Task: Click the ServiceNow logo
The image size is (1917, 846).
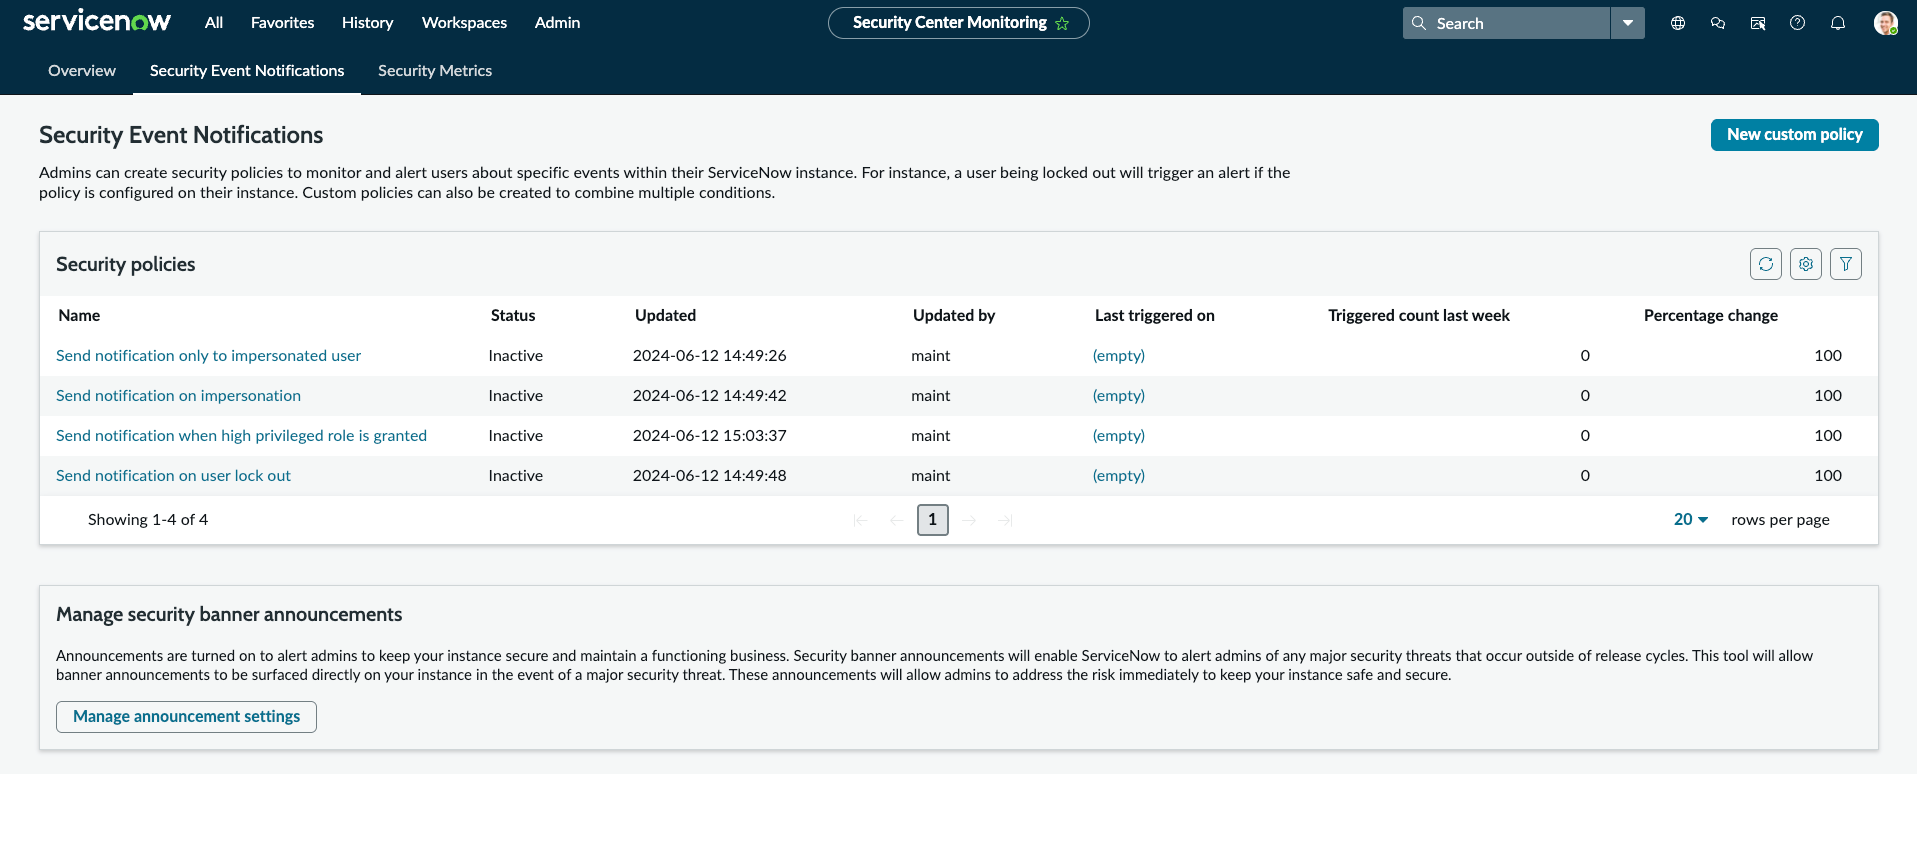Action: (97, 22)
